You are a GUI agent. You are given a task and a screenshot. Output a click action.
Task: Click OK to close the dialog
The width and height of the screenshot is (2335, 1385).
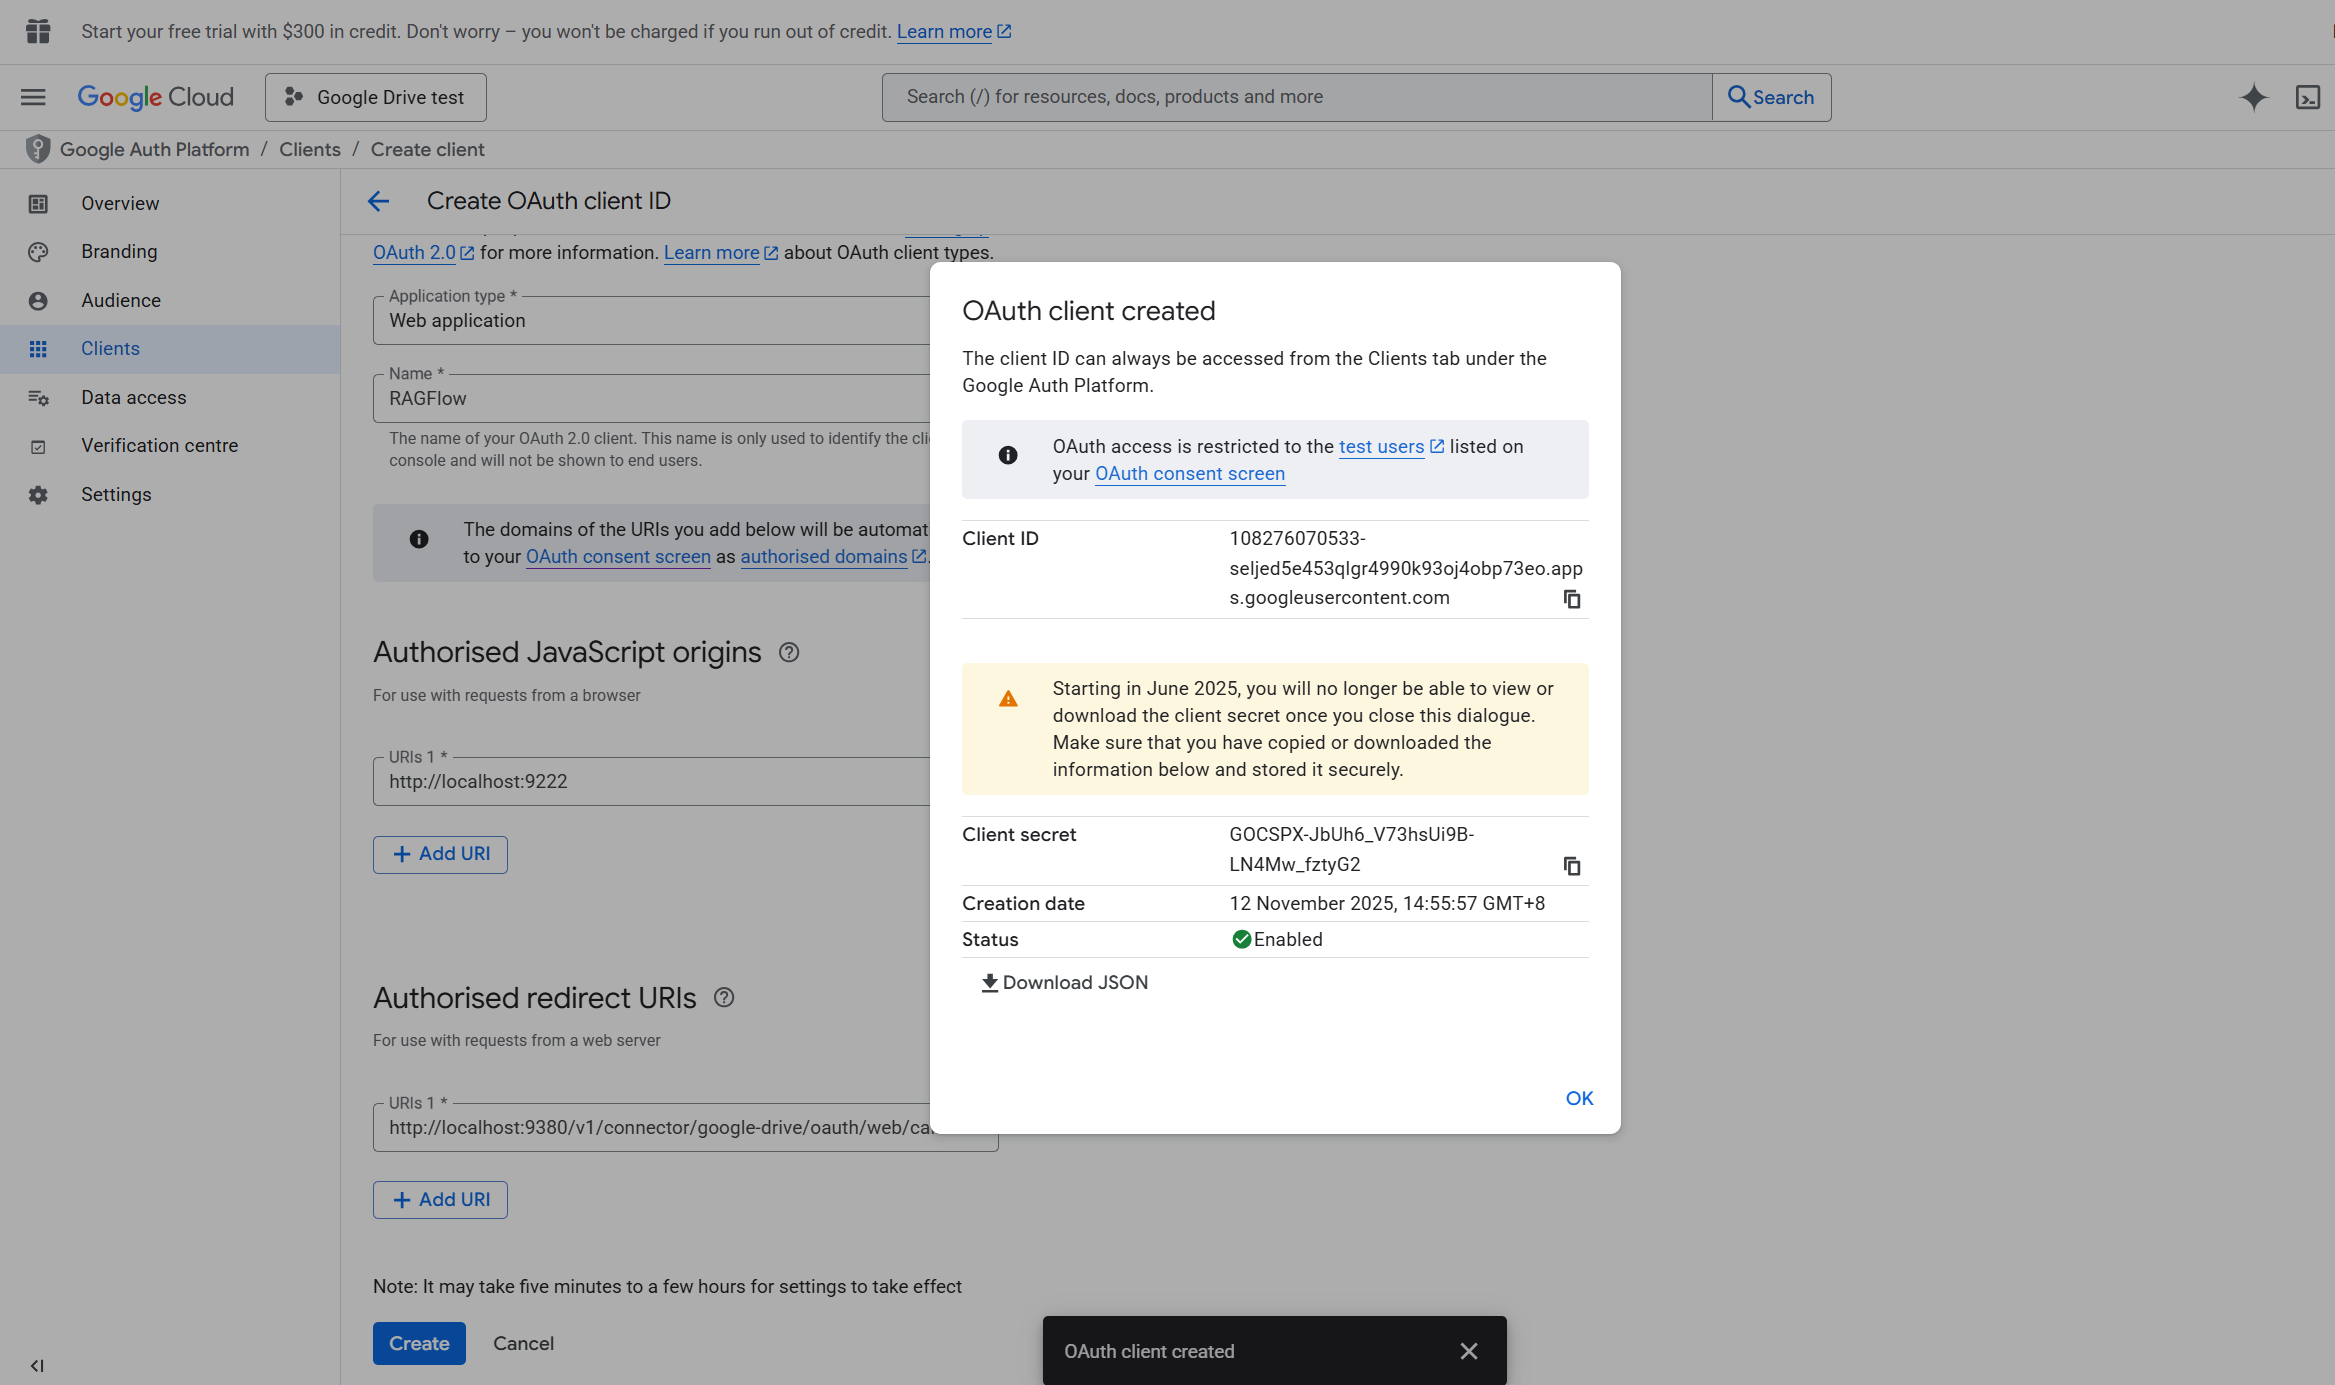pos(1579,1098)
